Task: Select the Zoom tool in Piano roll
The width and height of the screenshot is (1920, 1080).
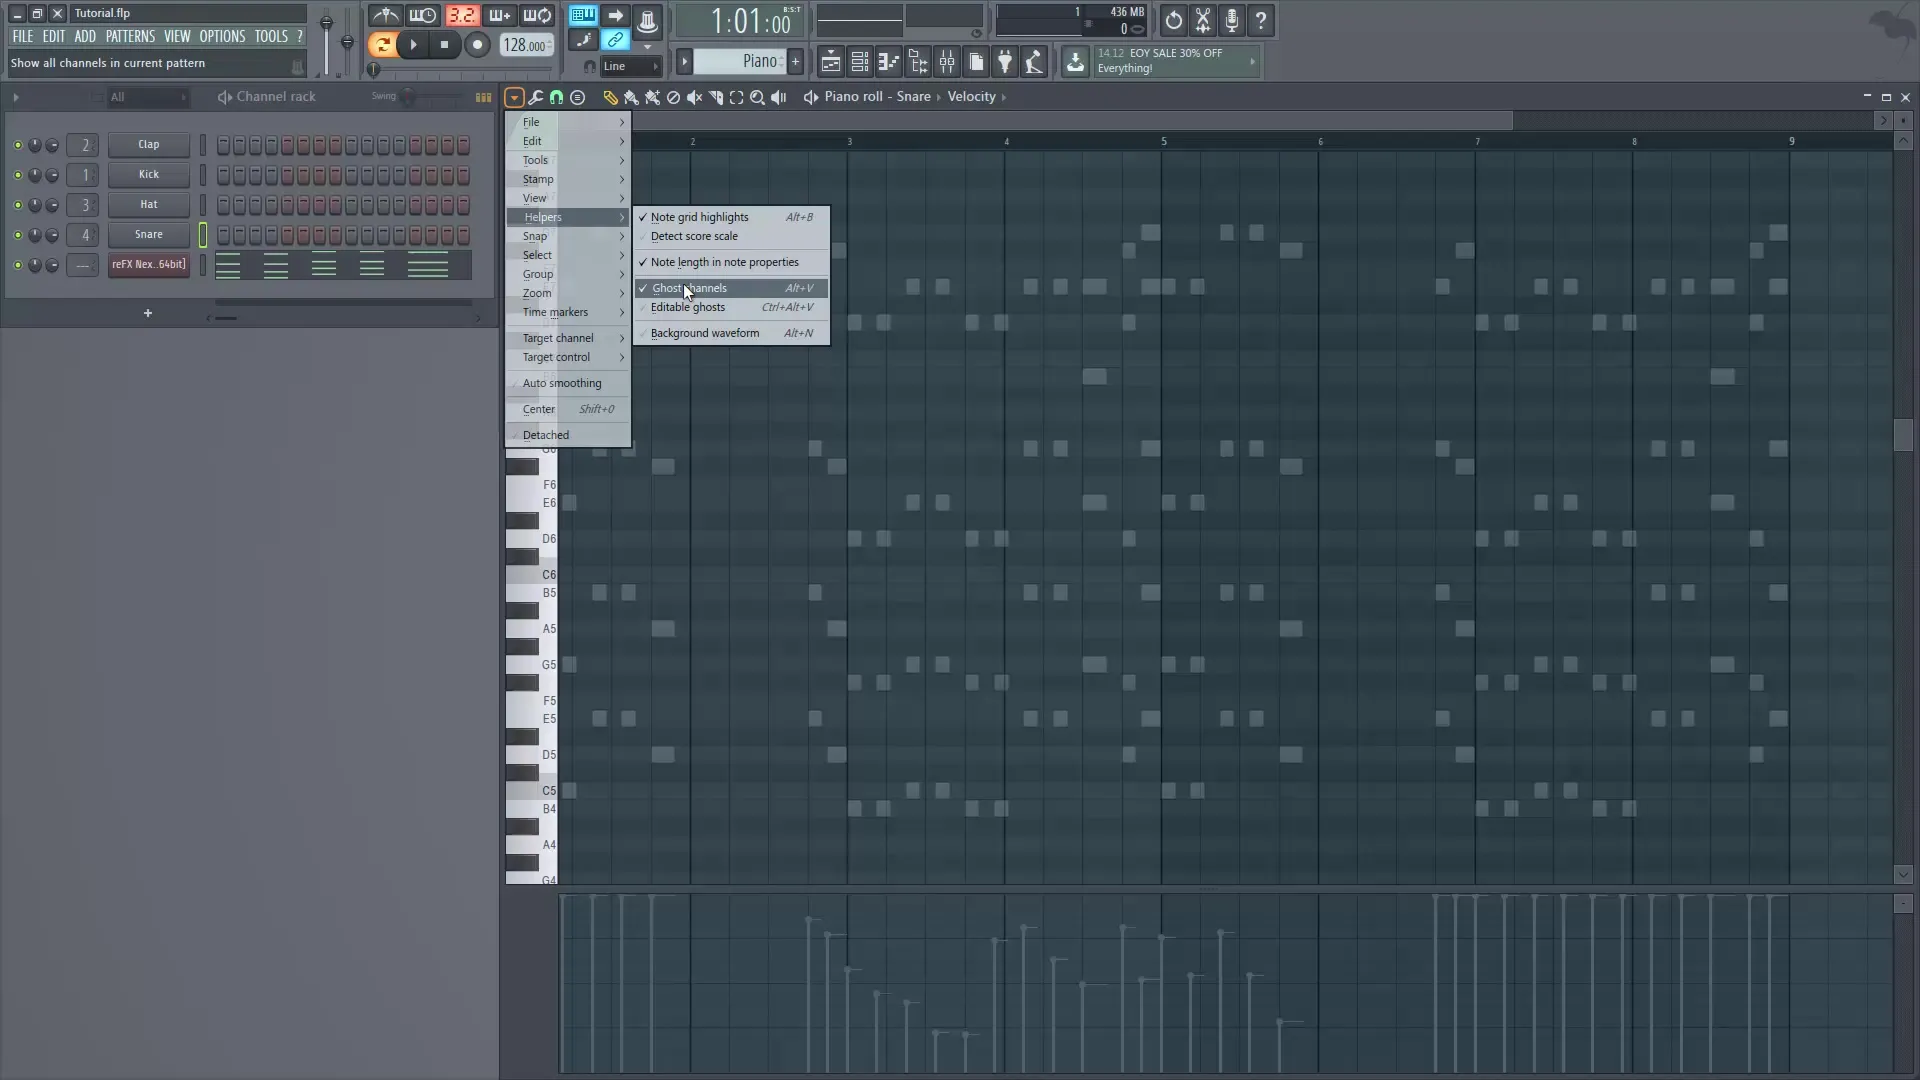Action: click(x=758, y=97)
